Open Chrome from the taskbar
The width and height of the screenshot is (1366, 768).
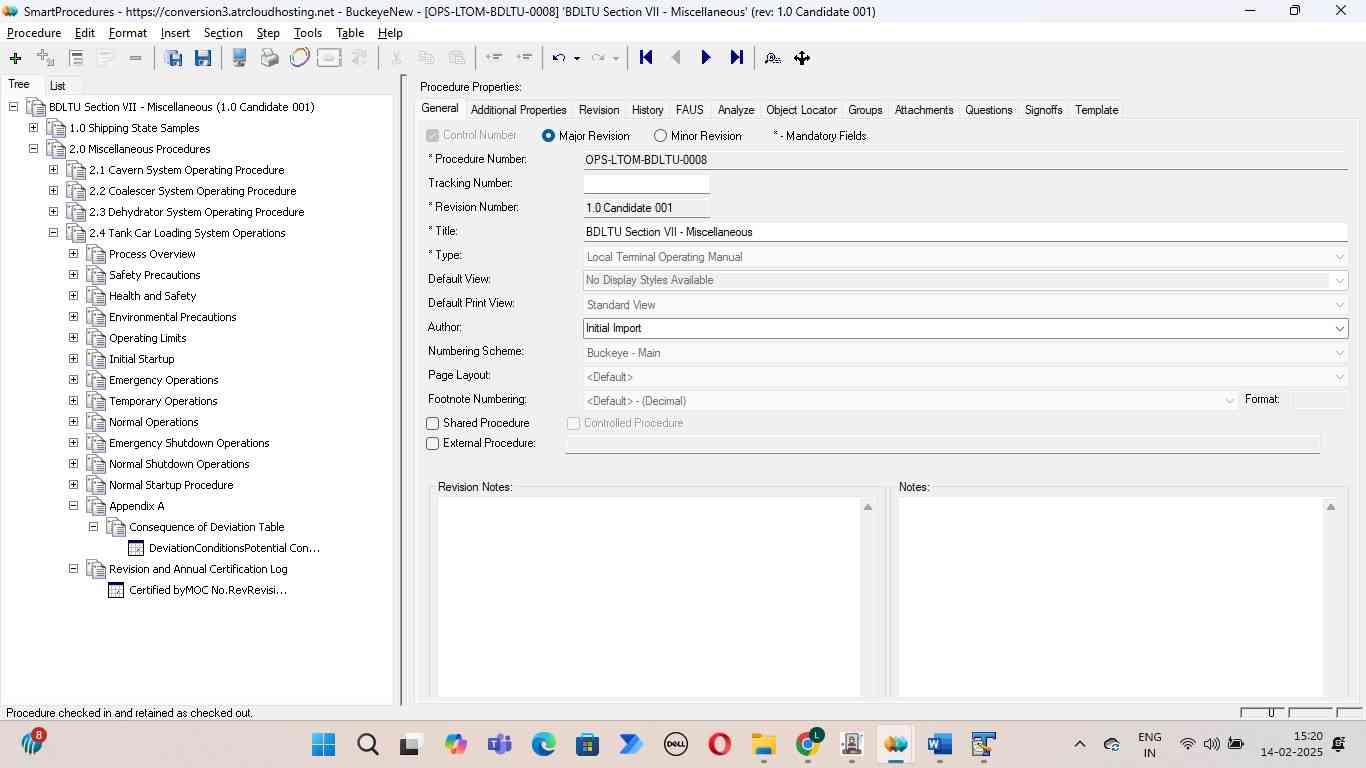point(808,744)
